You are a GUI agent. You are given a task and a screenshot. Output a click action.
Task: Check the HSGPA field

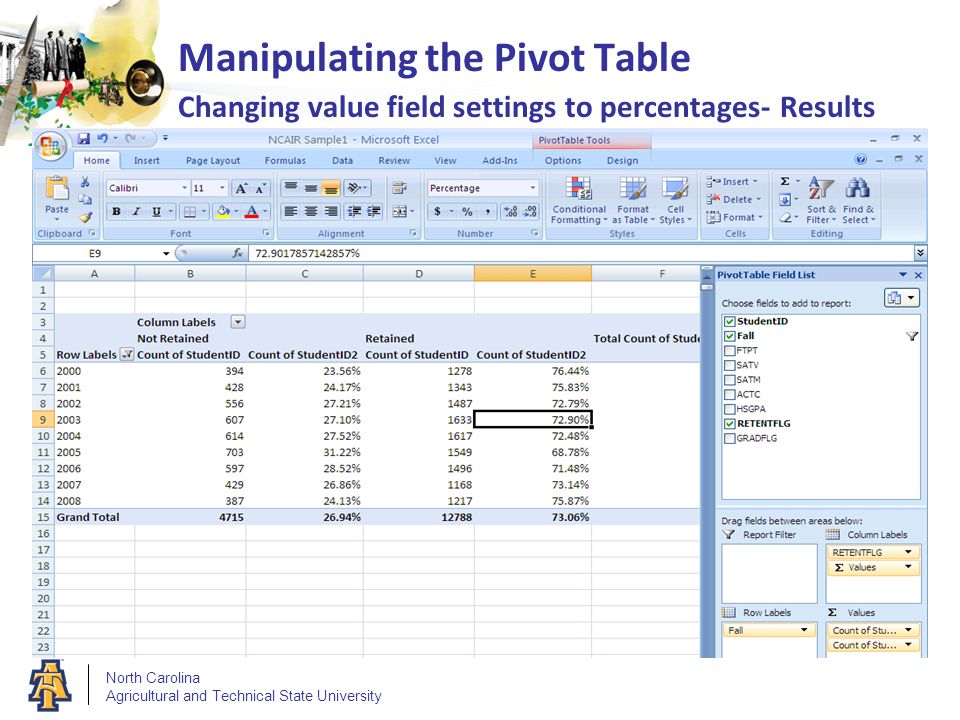point(729,409)
